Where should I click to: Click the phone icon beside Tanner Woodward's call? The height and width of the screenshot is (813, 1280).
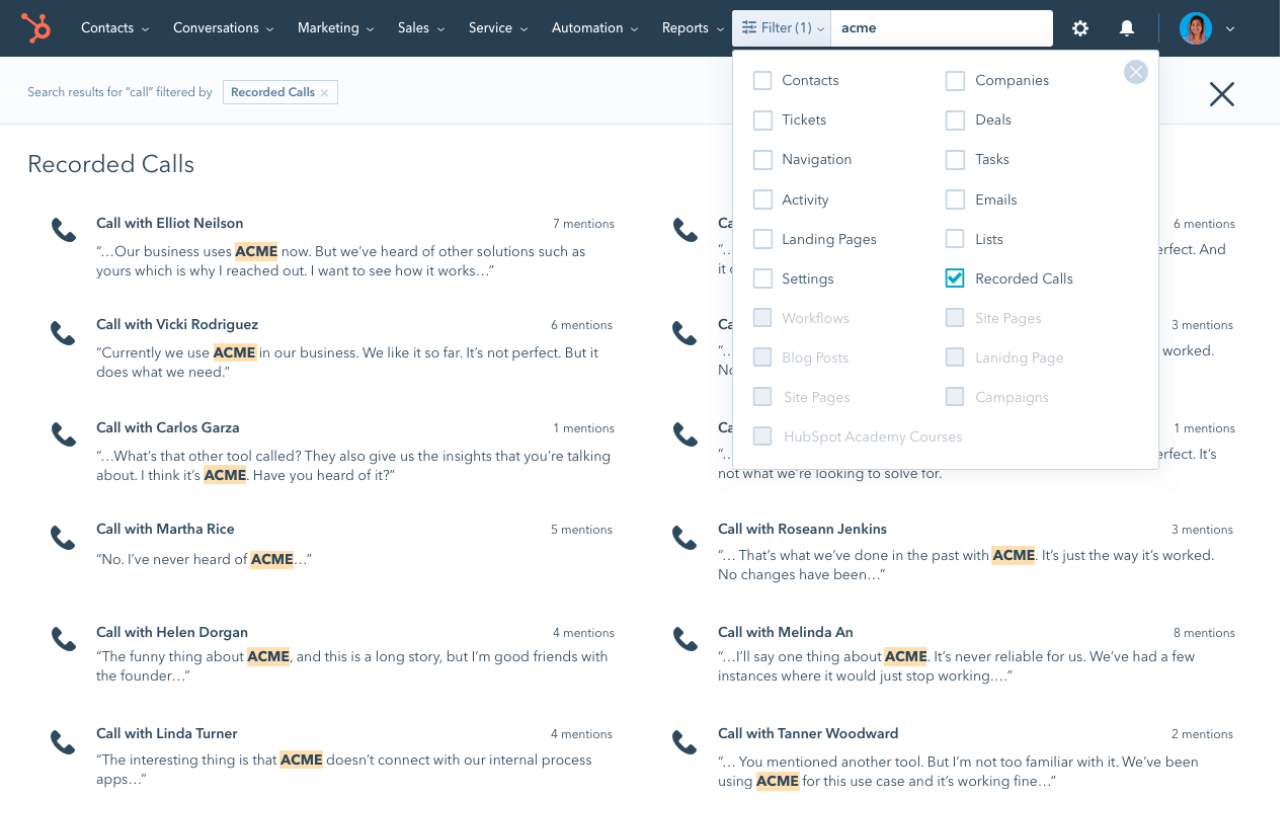(x=684, y=741)
